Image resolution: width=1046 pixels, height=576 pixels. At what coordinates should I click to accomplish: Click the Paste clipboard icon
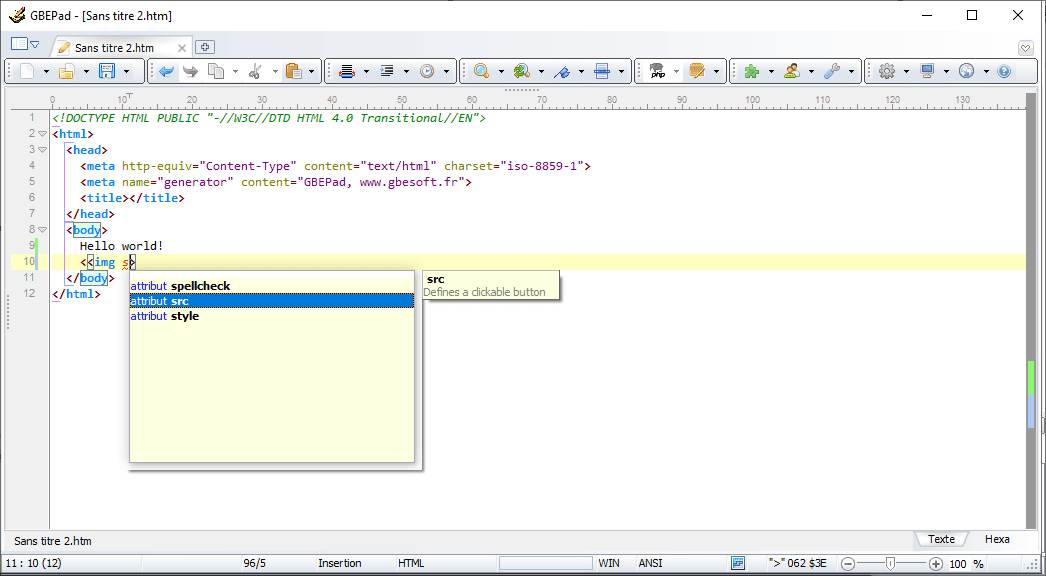pos(294,71)
